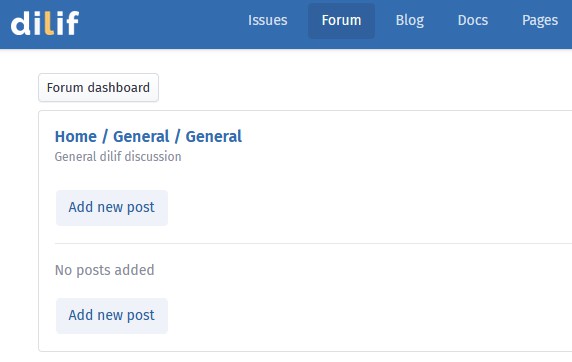Open the Docs navigation link
This screenshot has height=362, width=572.
point(473,20)
